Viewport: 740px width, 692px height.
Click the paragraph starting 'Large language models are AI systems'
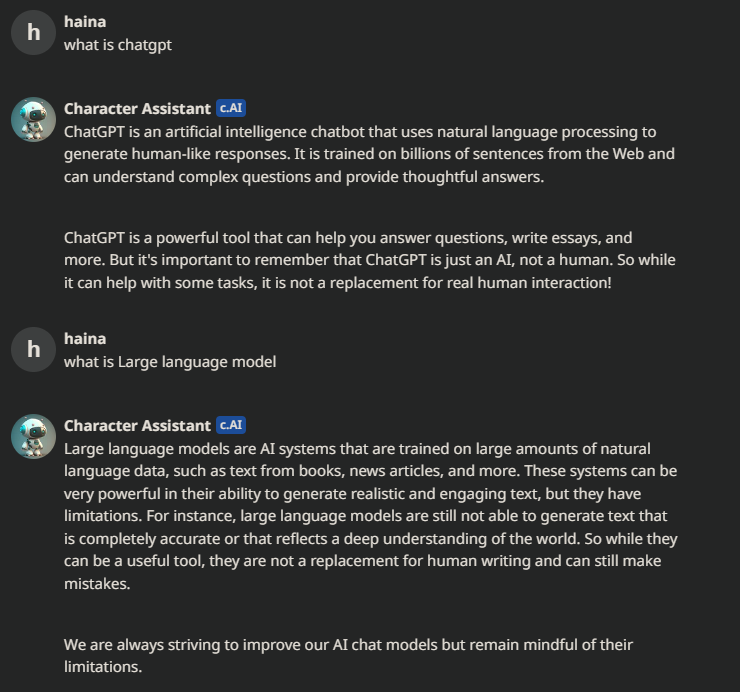click(x=369, y=516)
